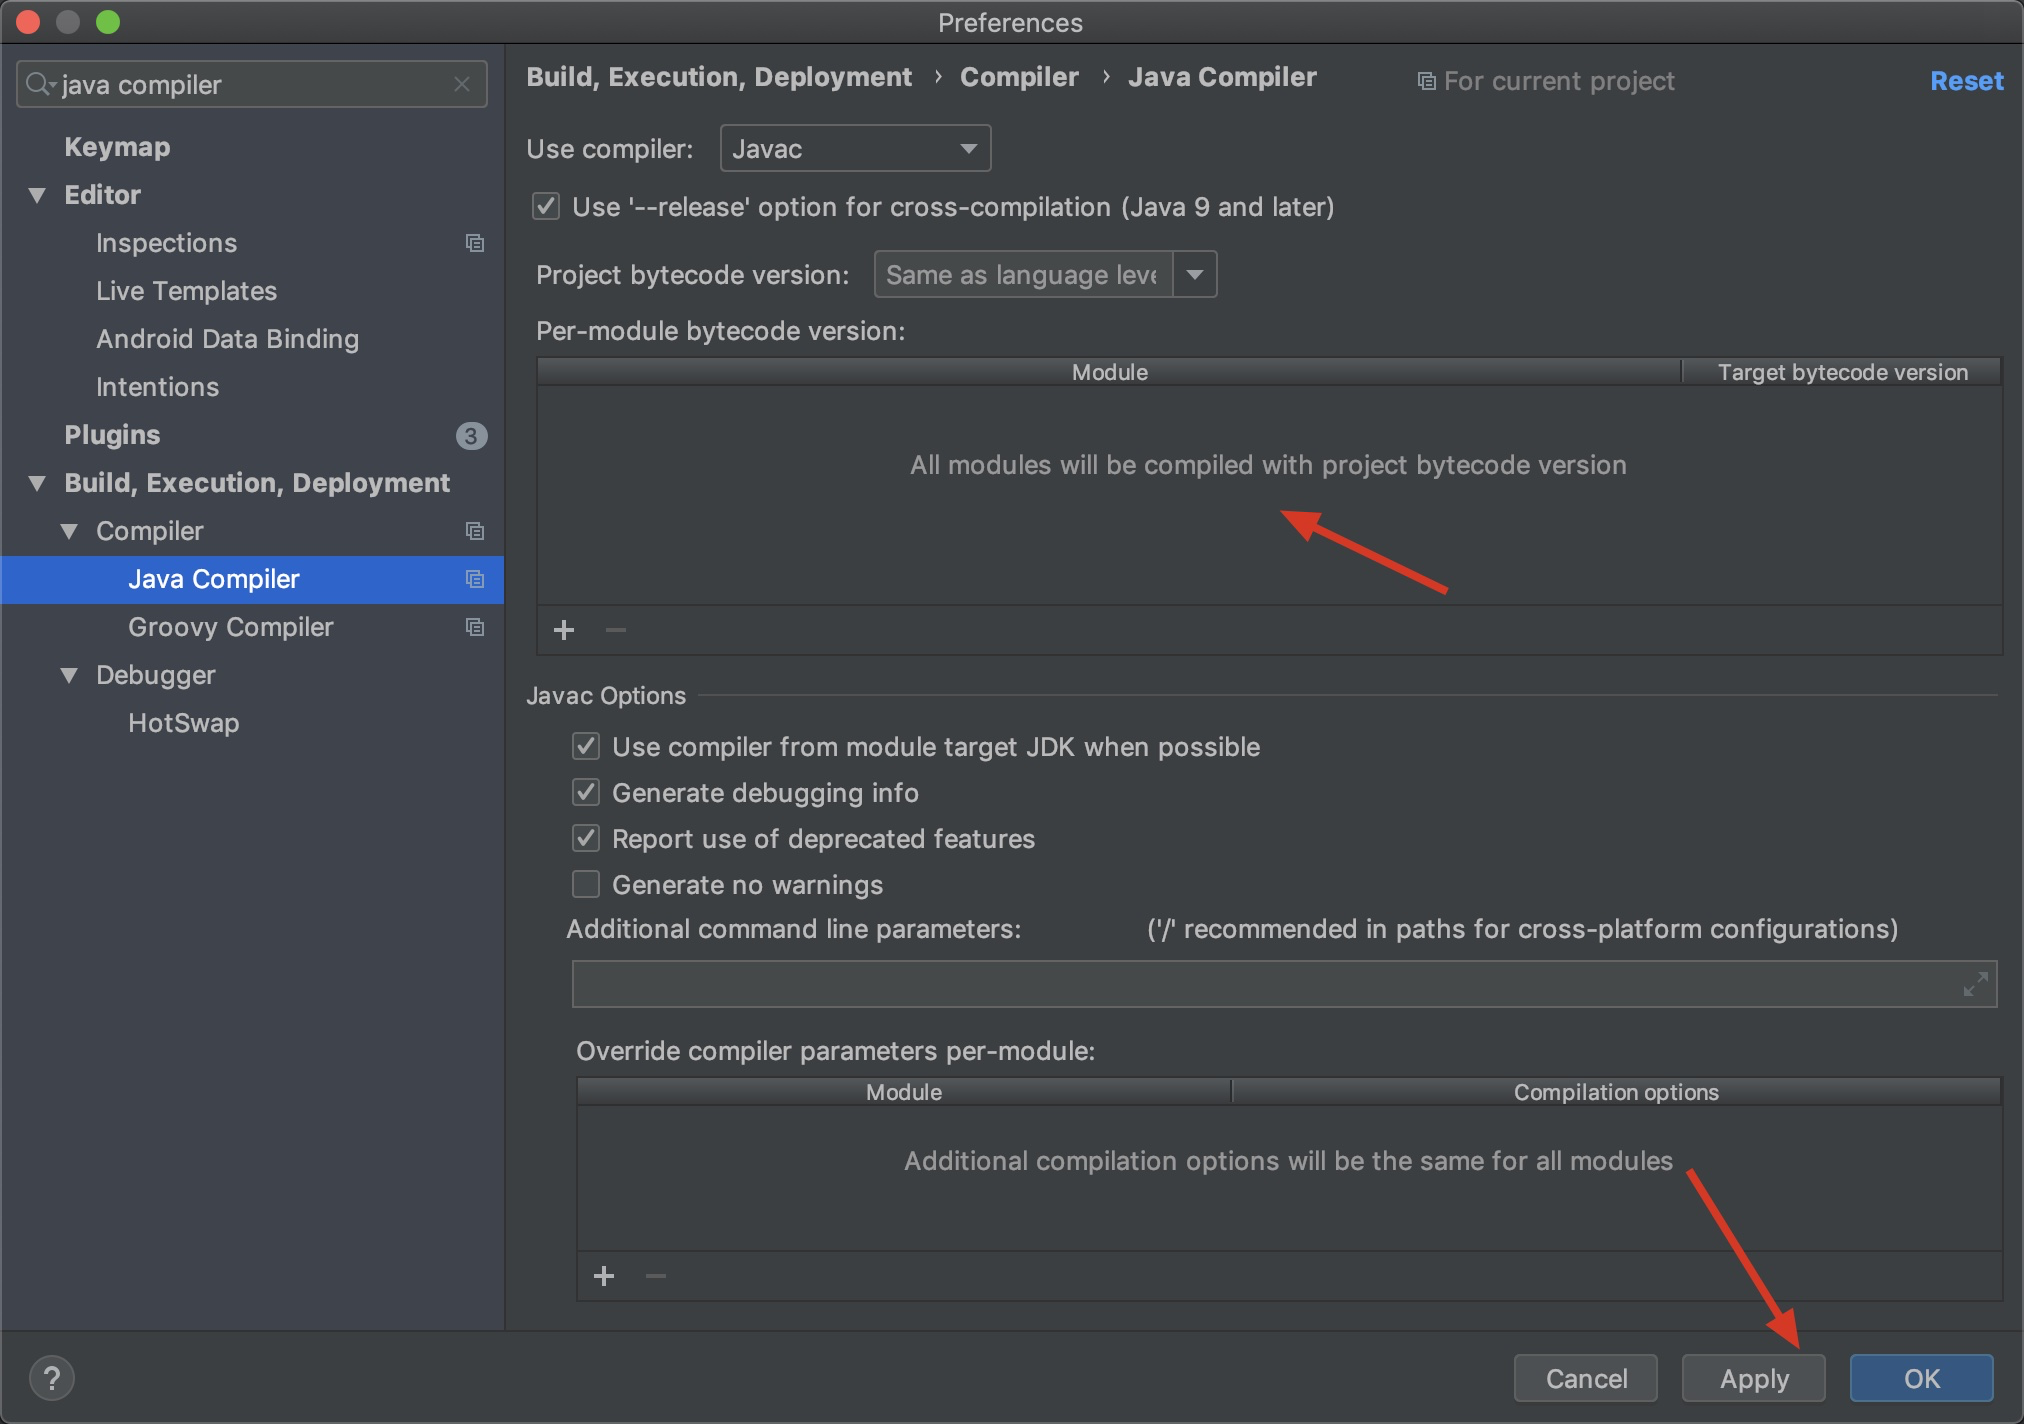Open the Use compiler Javac dropdown

point(855,149)
